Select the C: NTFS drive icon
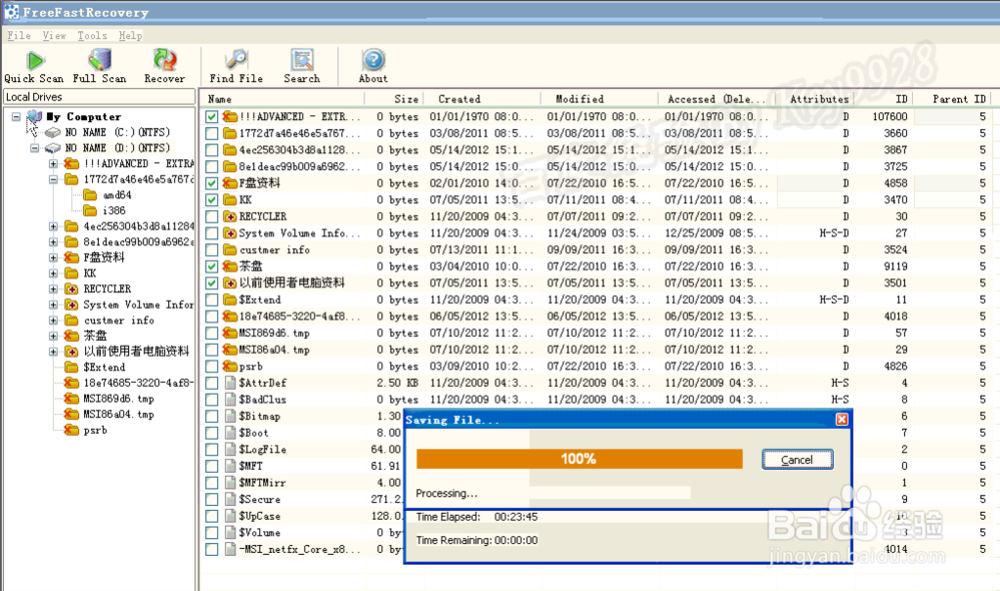The image size is (1000, 591). pyautogui.click(x=53, y=133)
